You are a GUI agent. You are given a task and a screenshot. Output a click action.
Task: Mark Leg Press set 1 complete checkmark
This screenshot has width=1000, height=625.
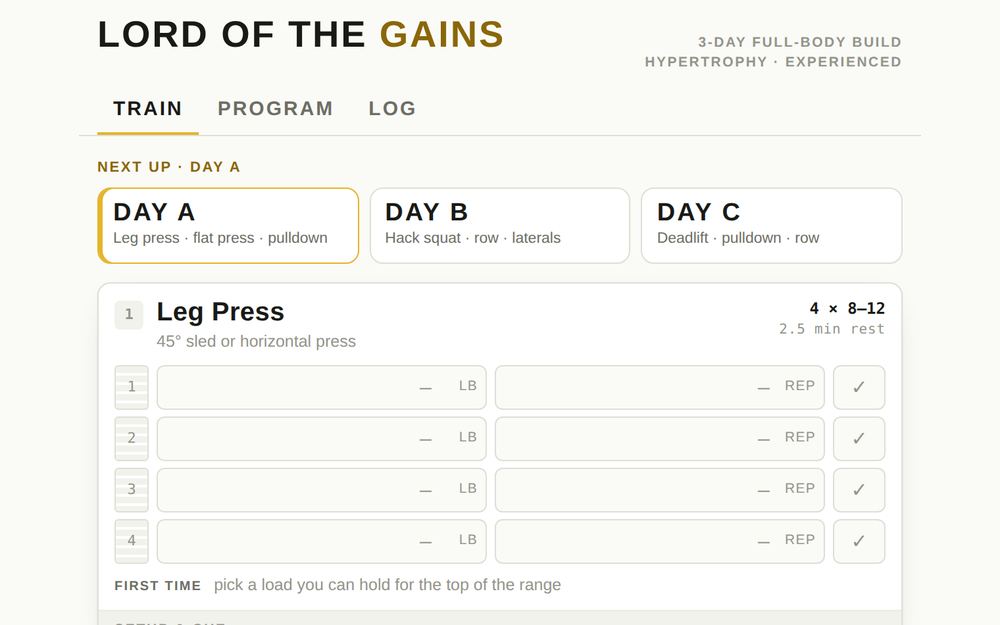[858, 387]
